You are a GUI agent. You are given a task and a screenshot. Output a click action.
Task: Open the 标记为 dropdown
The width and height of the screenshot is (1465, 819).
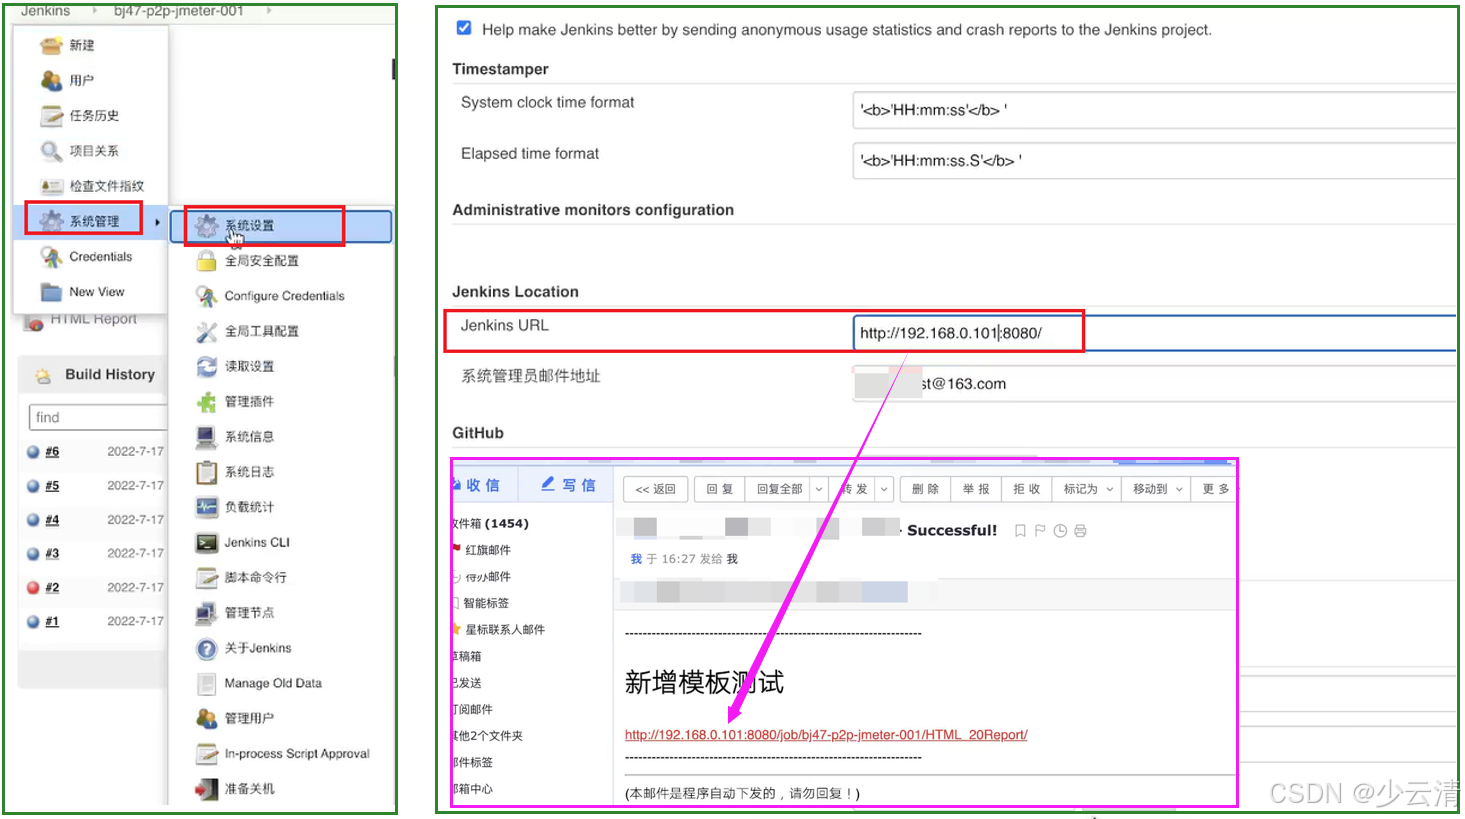coord(1087,489)
